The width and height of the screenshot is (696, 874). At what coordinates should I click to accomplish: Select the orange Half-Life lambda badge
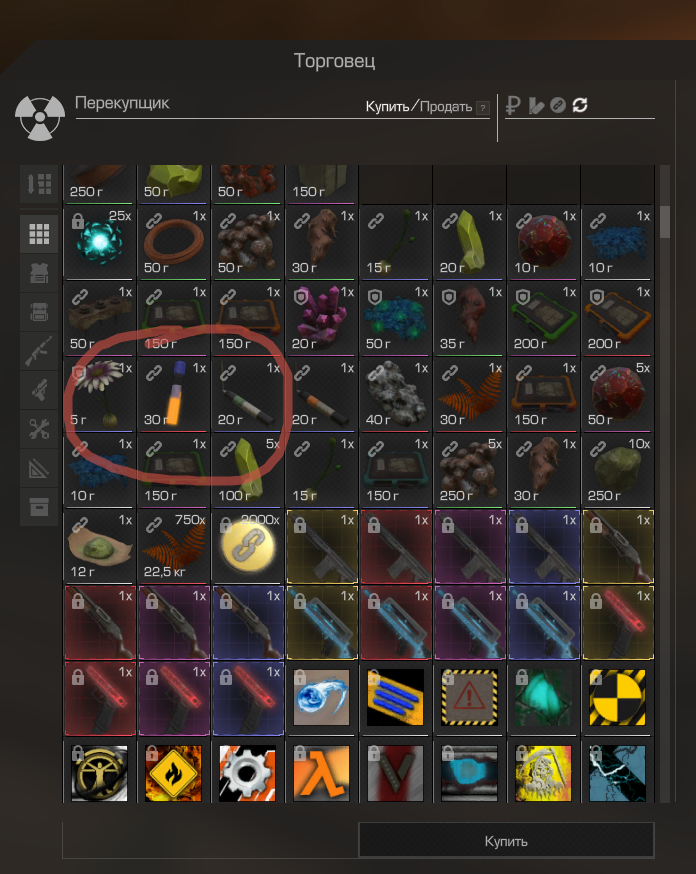point(322,774)
